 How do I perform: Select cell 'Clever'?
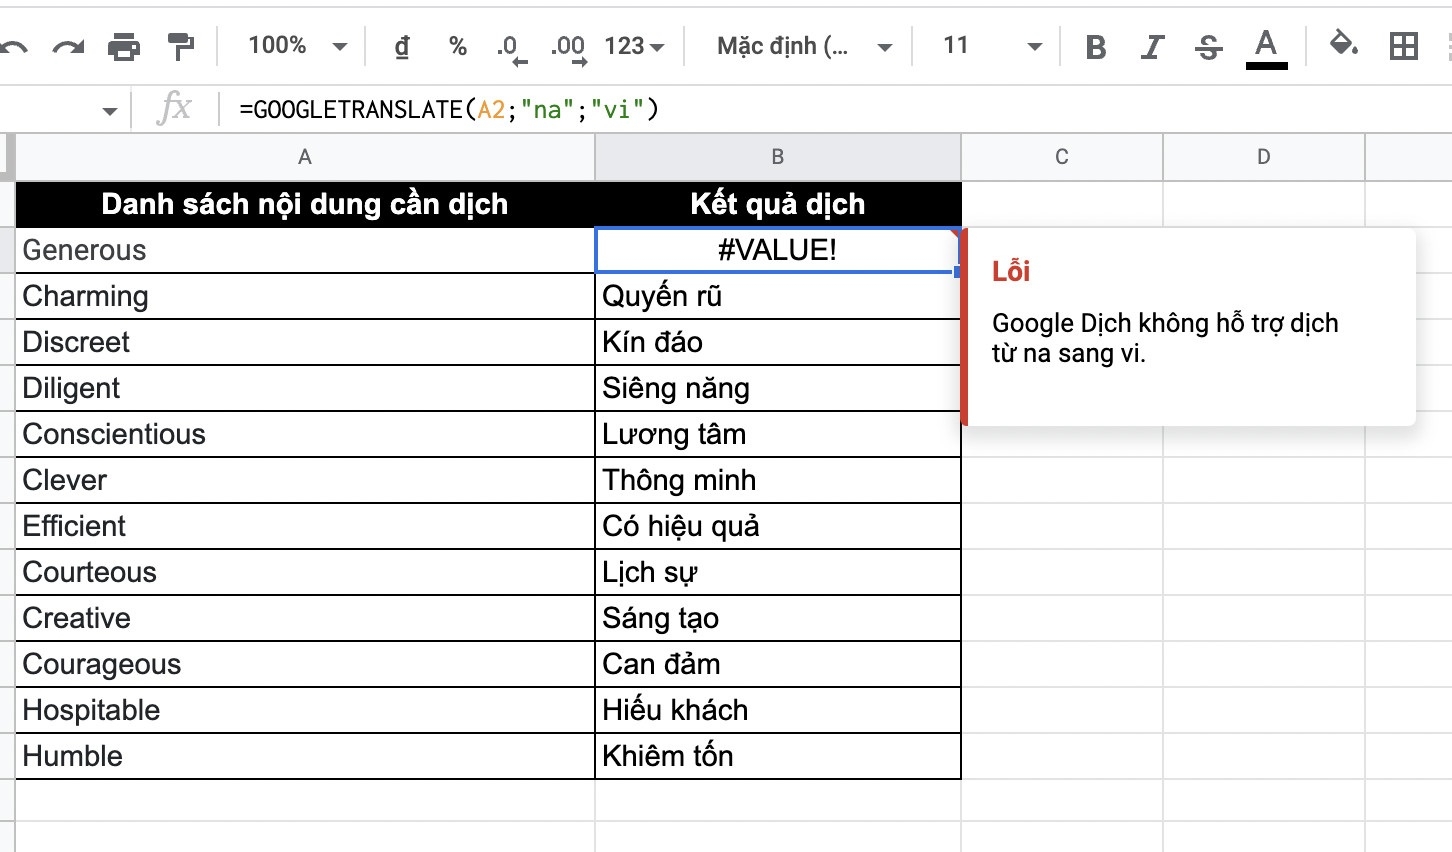click(x=305, y=480)
